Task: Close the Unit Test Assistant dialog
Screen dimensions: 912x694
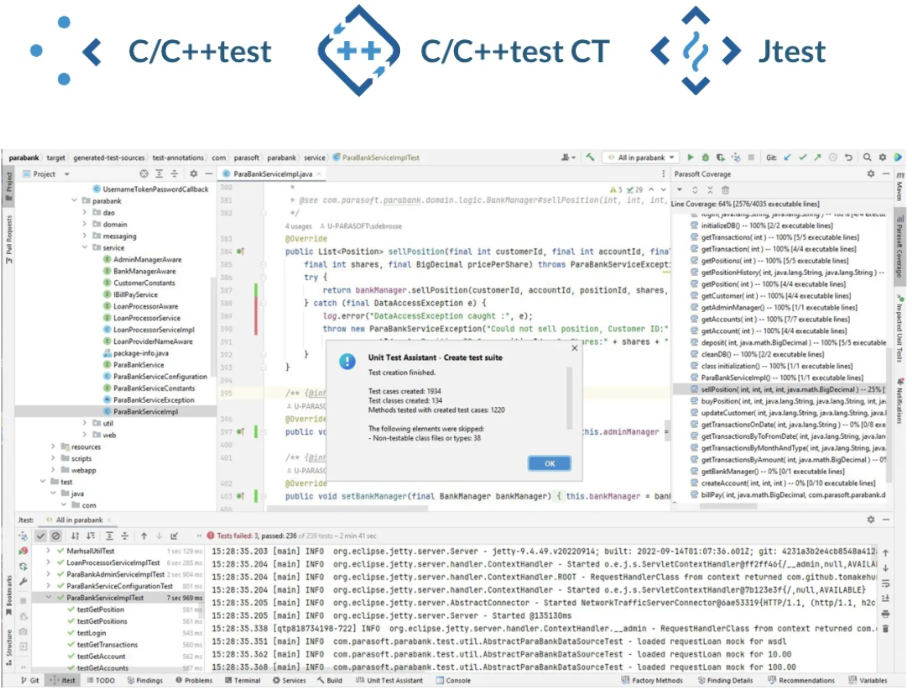Action: 575,348
